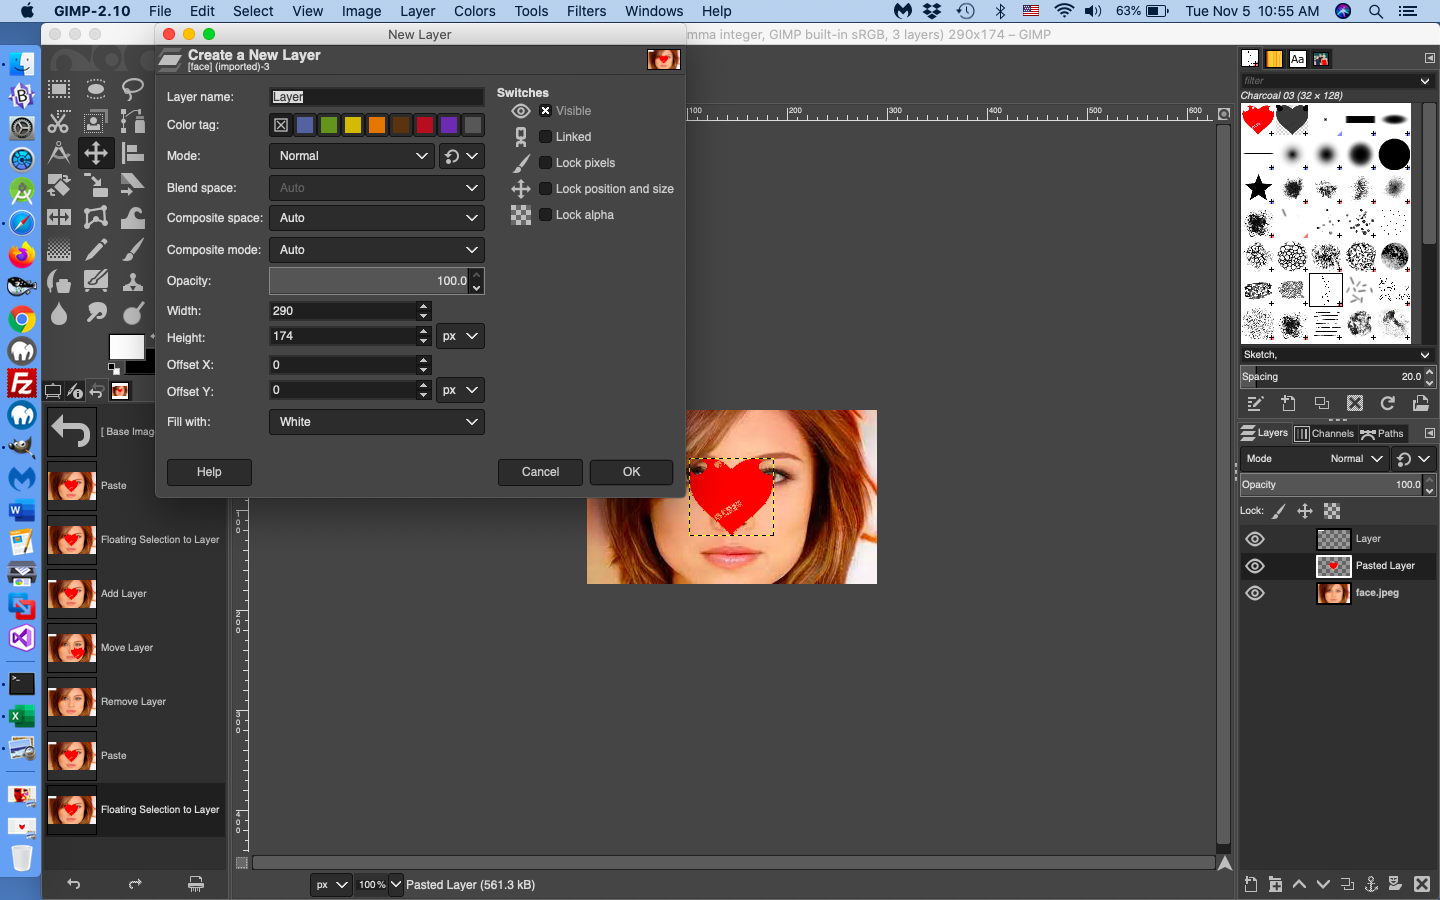Enable the Lock pixels checkbox
The height and width of the screenshot is (900, 1440).
tap(545, 163)
